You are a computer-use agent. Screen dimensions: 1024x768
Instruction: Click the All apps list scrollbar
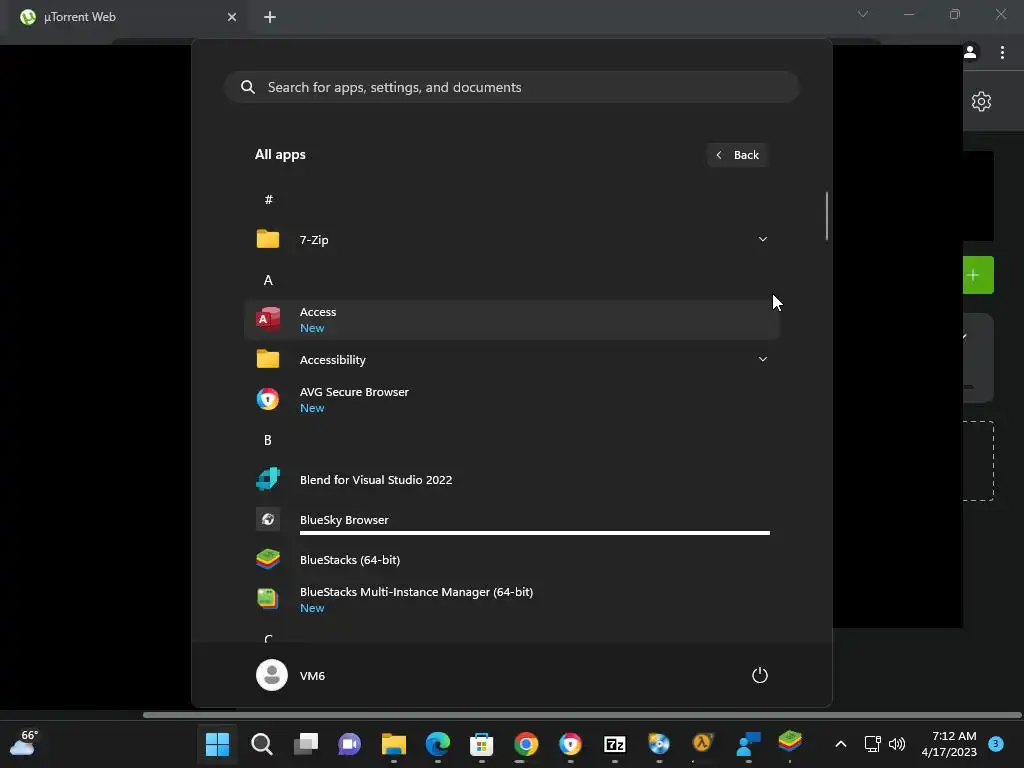pyautogui.click(x=827, y=216)
